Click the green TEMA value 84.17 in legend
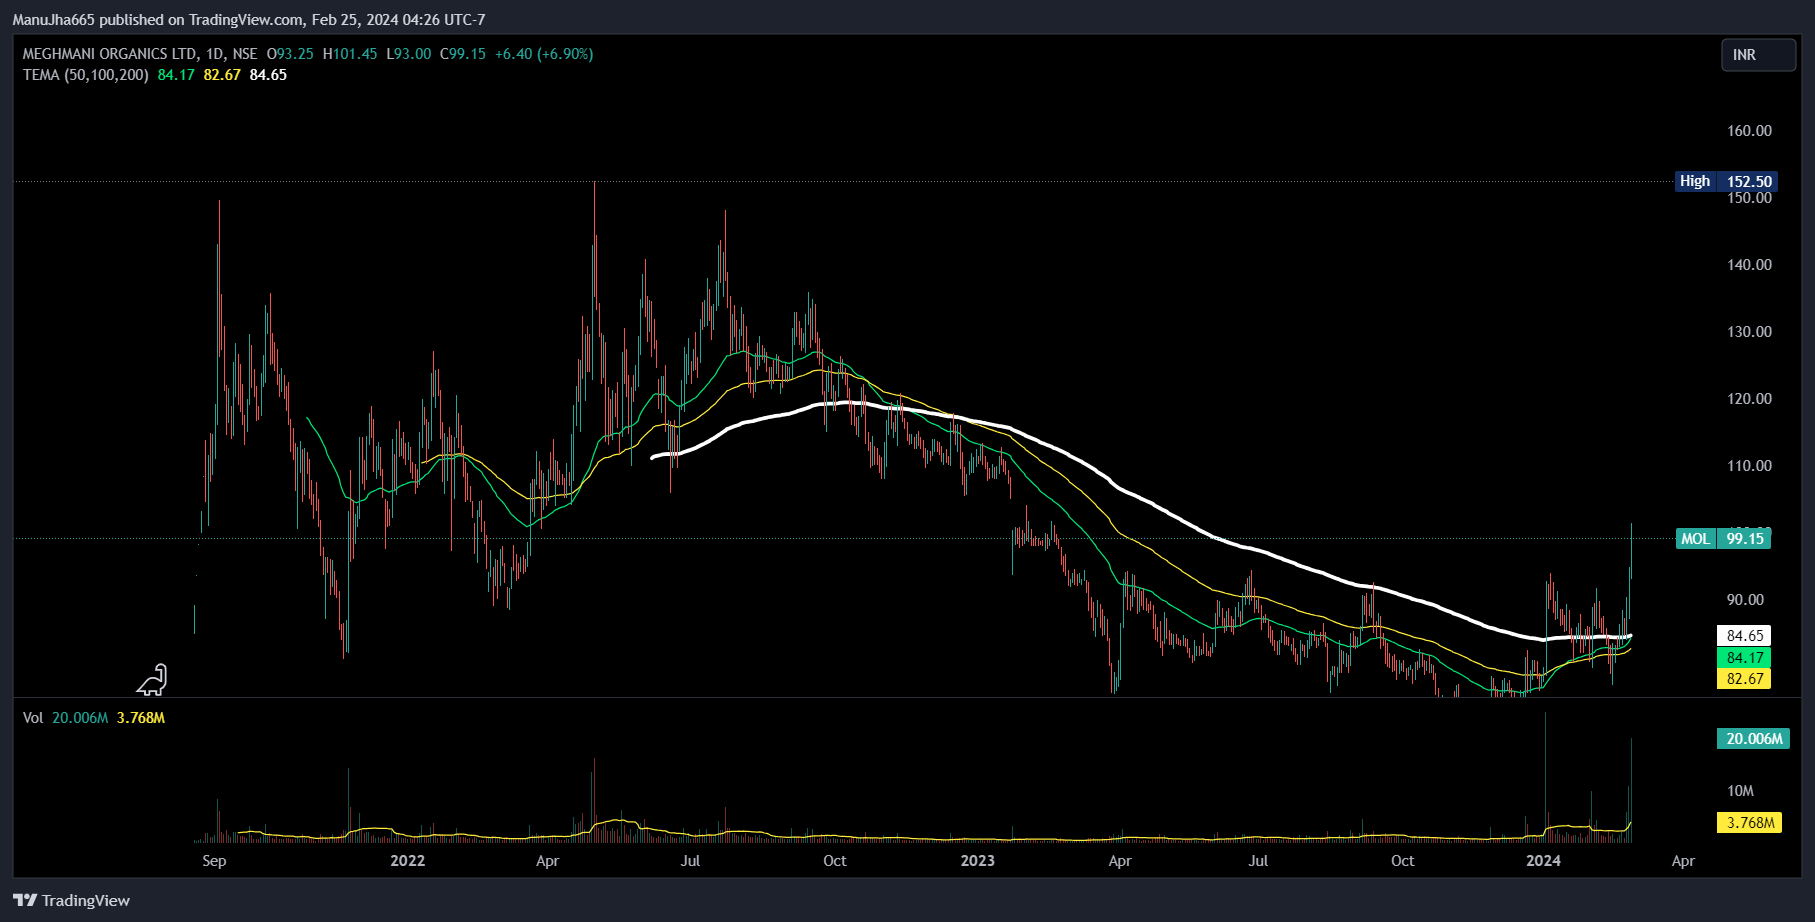1815x922 pixels. click(x=176, y=75)
